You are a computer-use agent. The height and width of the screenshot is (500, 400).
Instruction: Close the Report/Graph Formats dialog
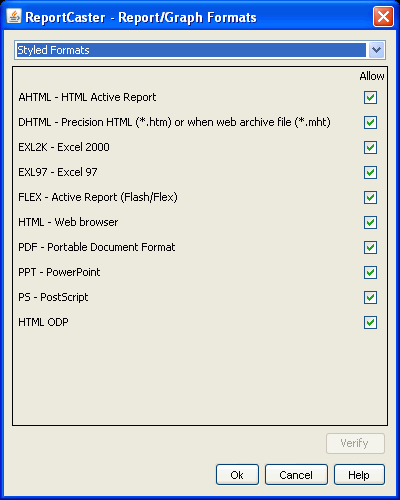click(x=383, y=16)
